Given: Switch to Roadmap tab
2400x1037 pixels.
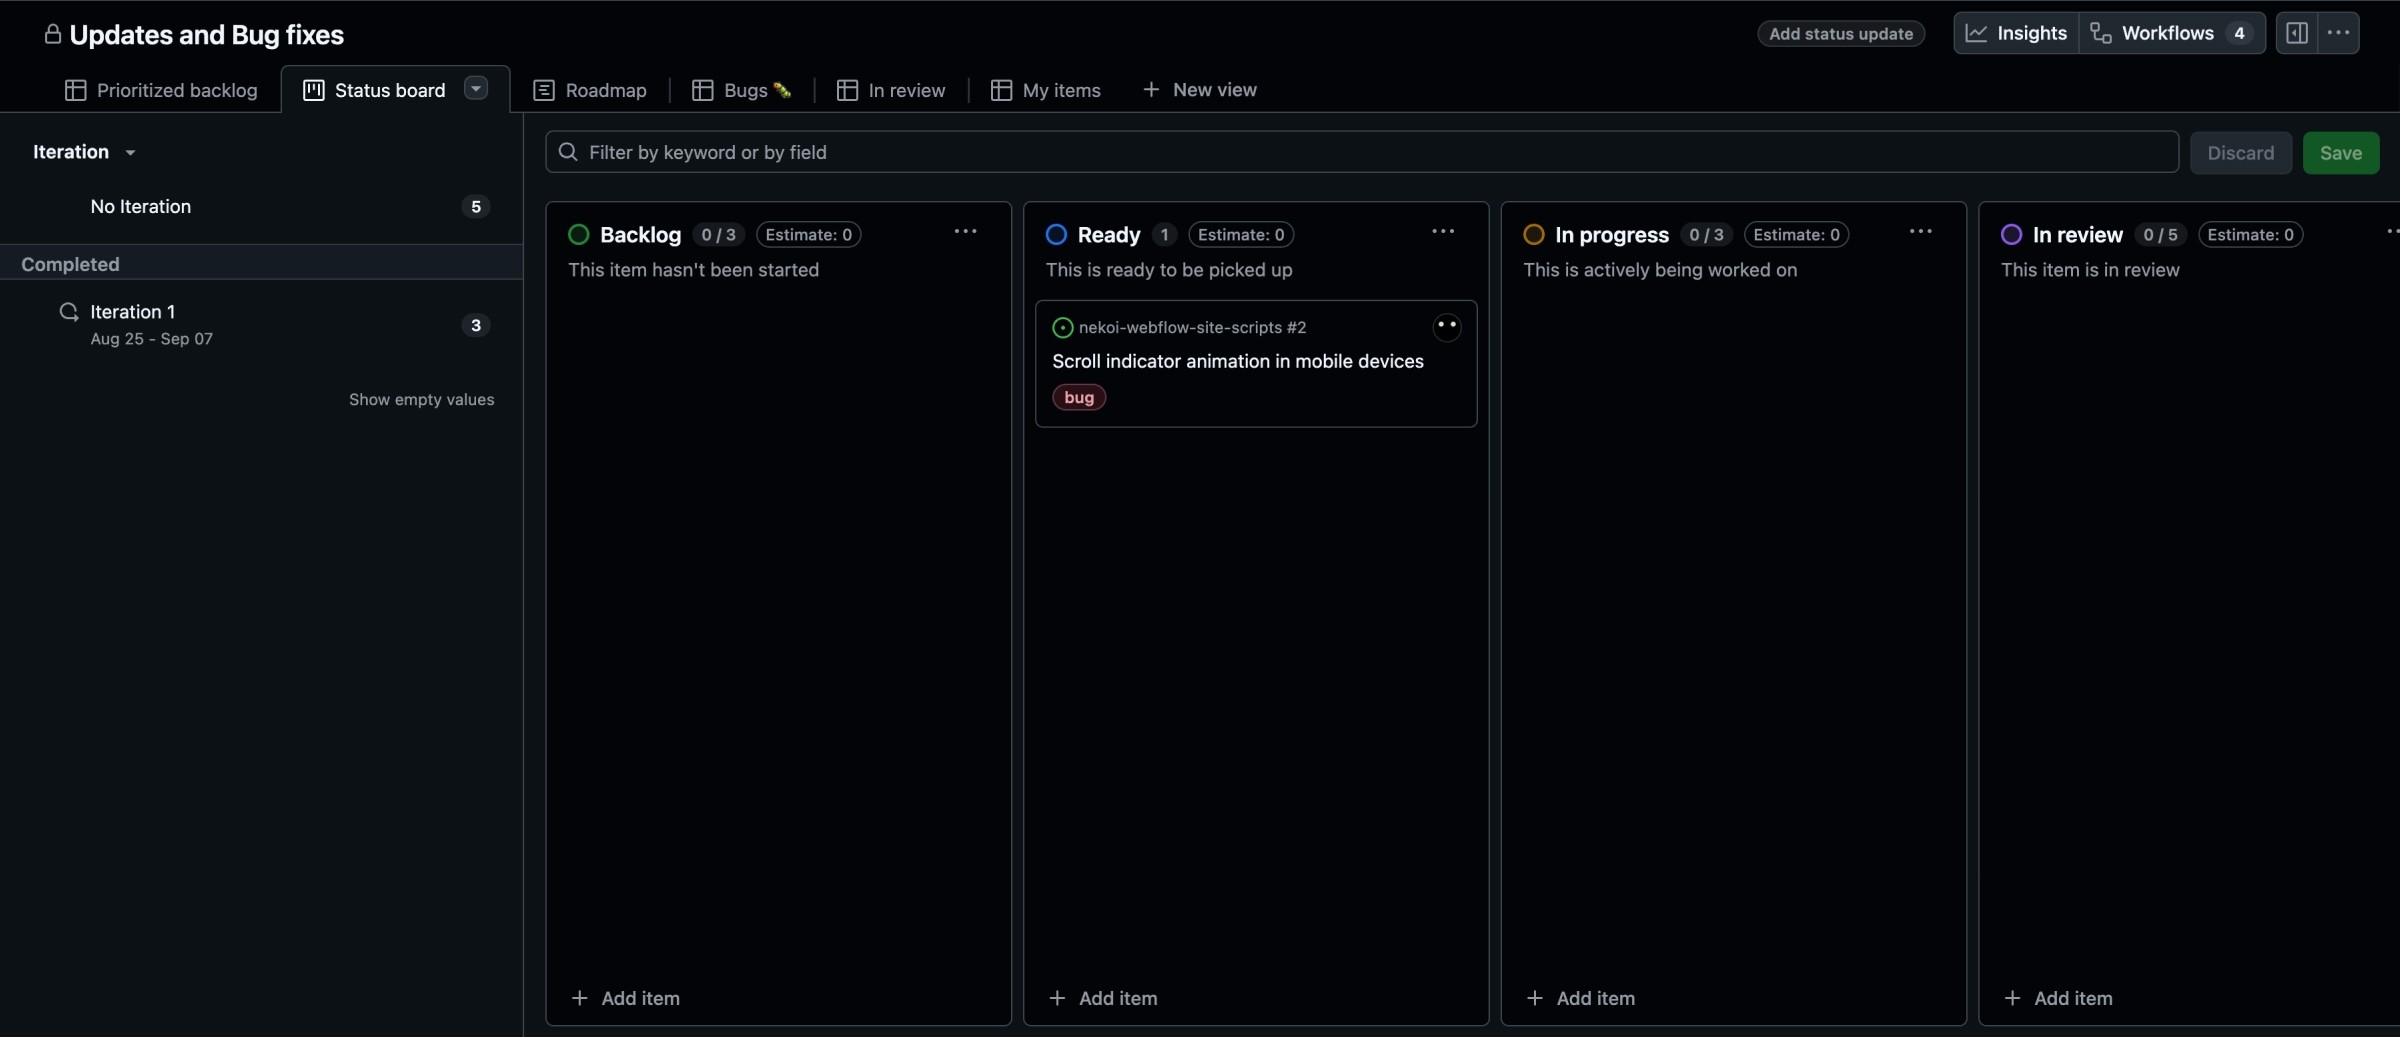Looking at the screenshot, I should (590, 90).
